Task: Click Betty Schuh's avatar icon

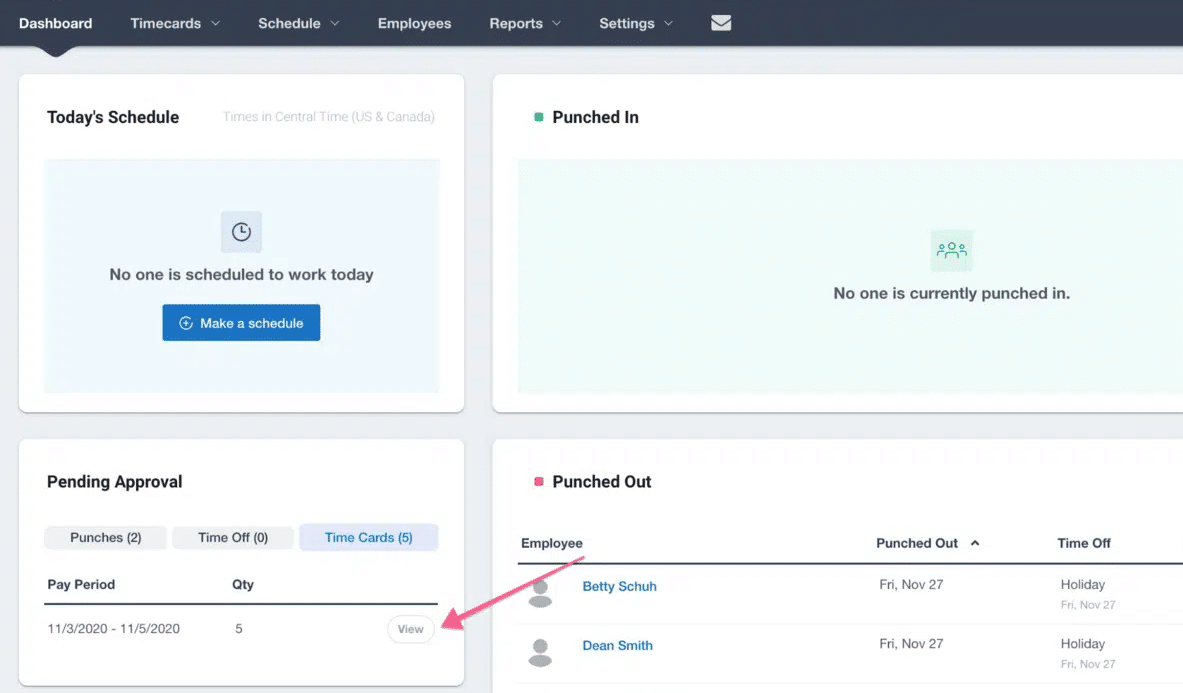Action: [540, 593]
